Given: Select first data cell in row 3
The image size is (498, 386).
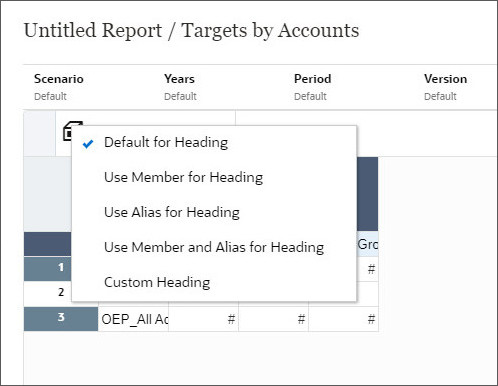Looking at the screenshot, I should [203, 319].
